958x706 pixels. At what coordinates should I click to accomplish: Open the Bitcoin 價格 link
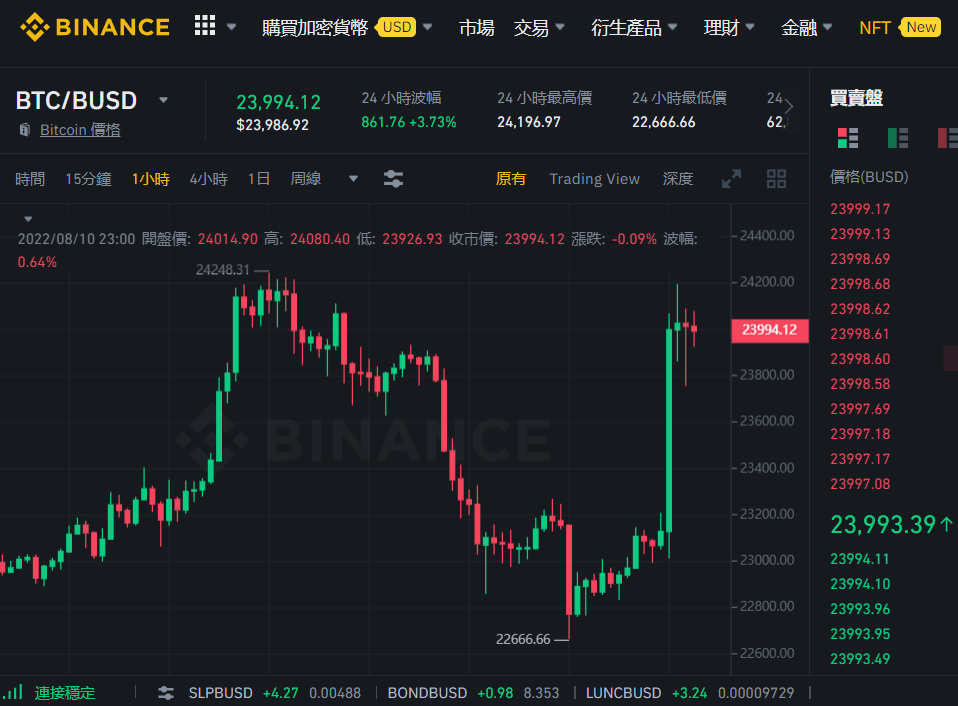pyautogui.click(x=80, y=129)
